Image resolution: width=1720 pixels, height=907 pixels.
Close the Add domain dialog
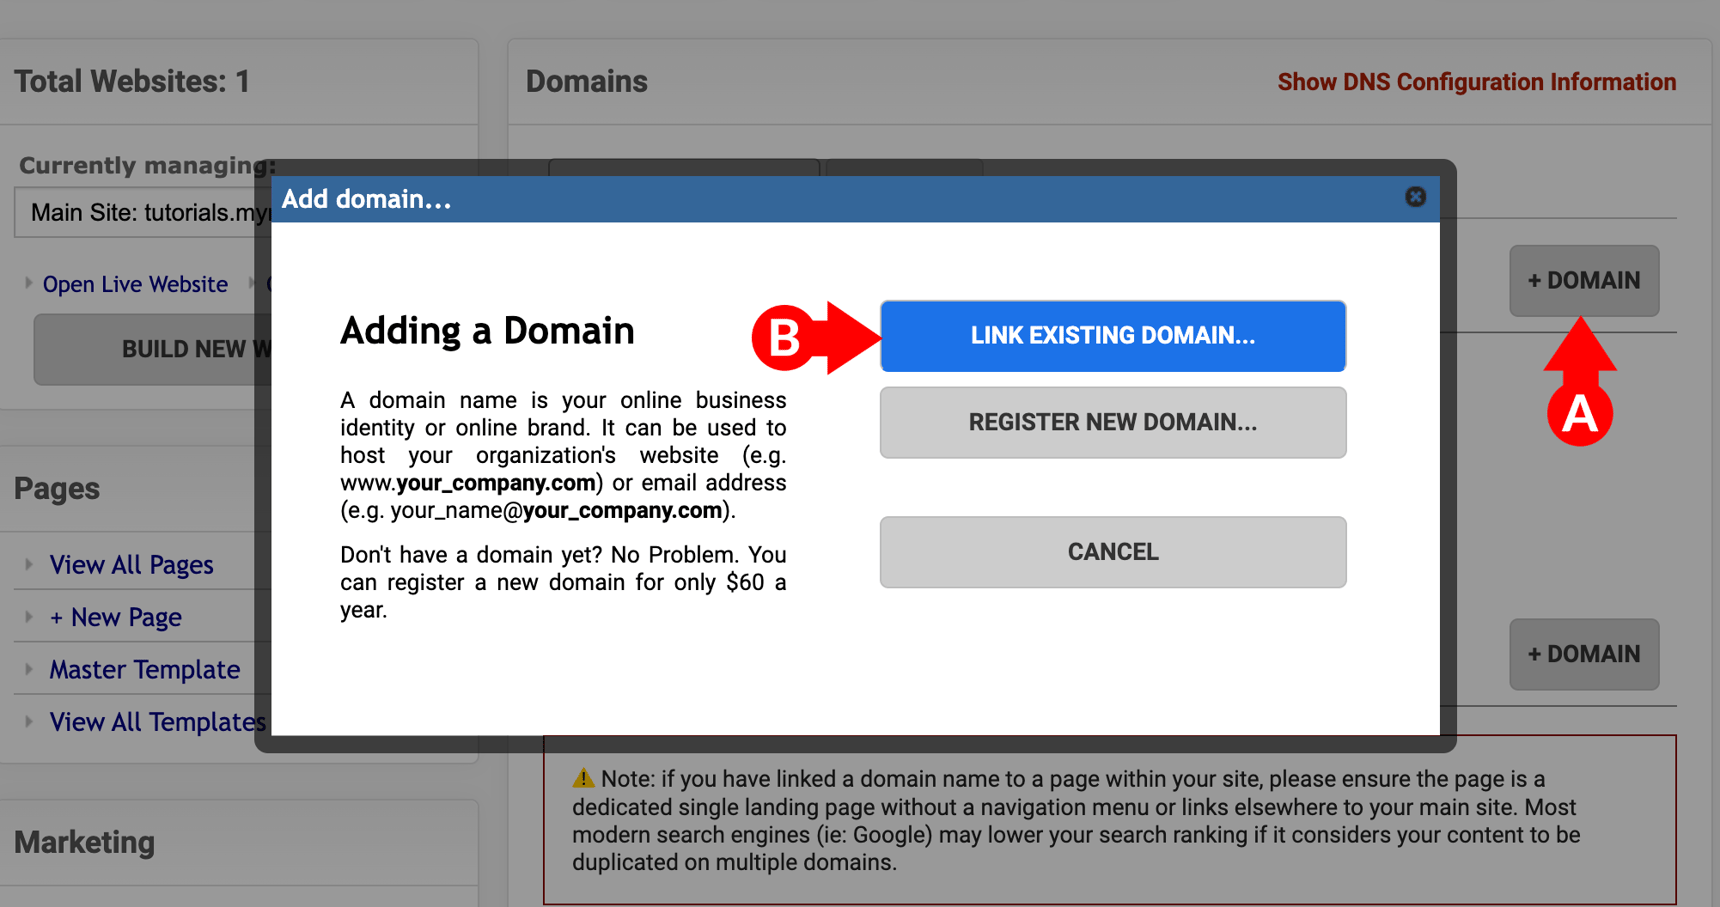point(1415,197)
